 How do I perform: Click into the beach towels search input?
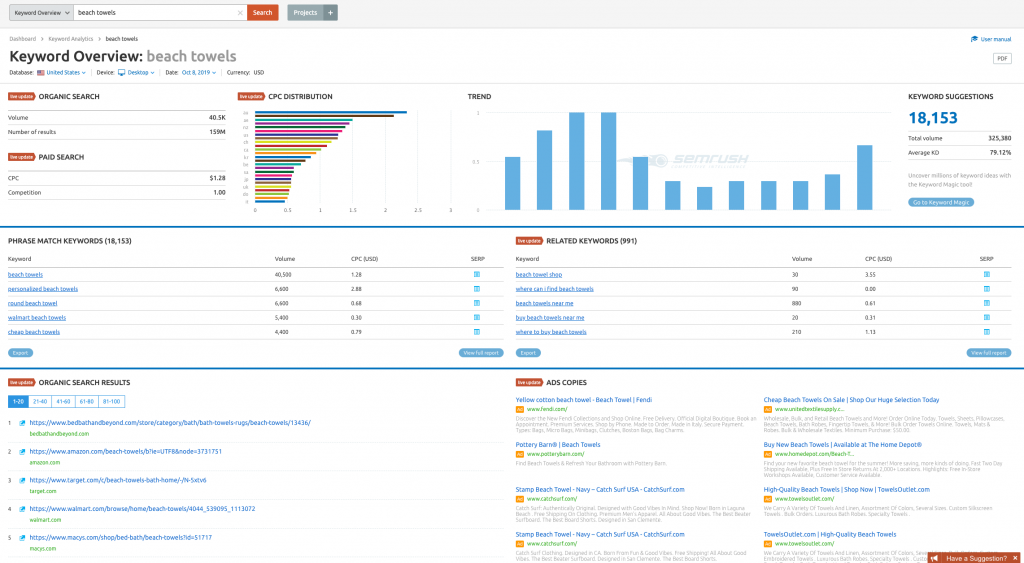pos(155,13)
